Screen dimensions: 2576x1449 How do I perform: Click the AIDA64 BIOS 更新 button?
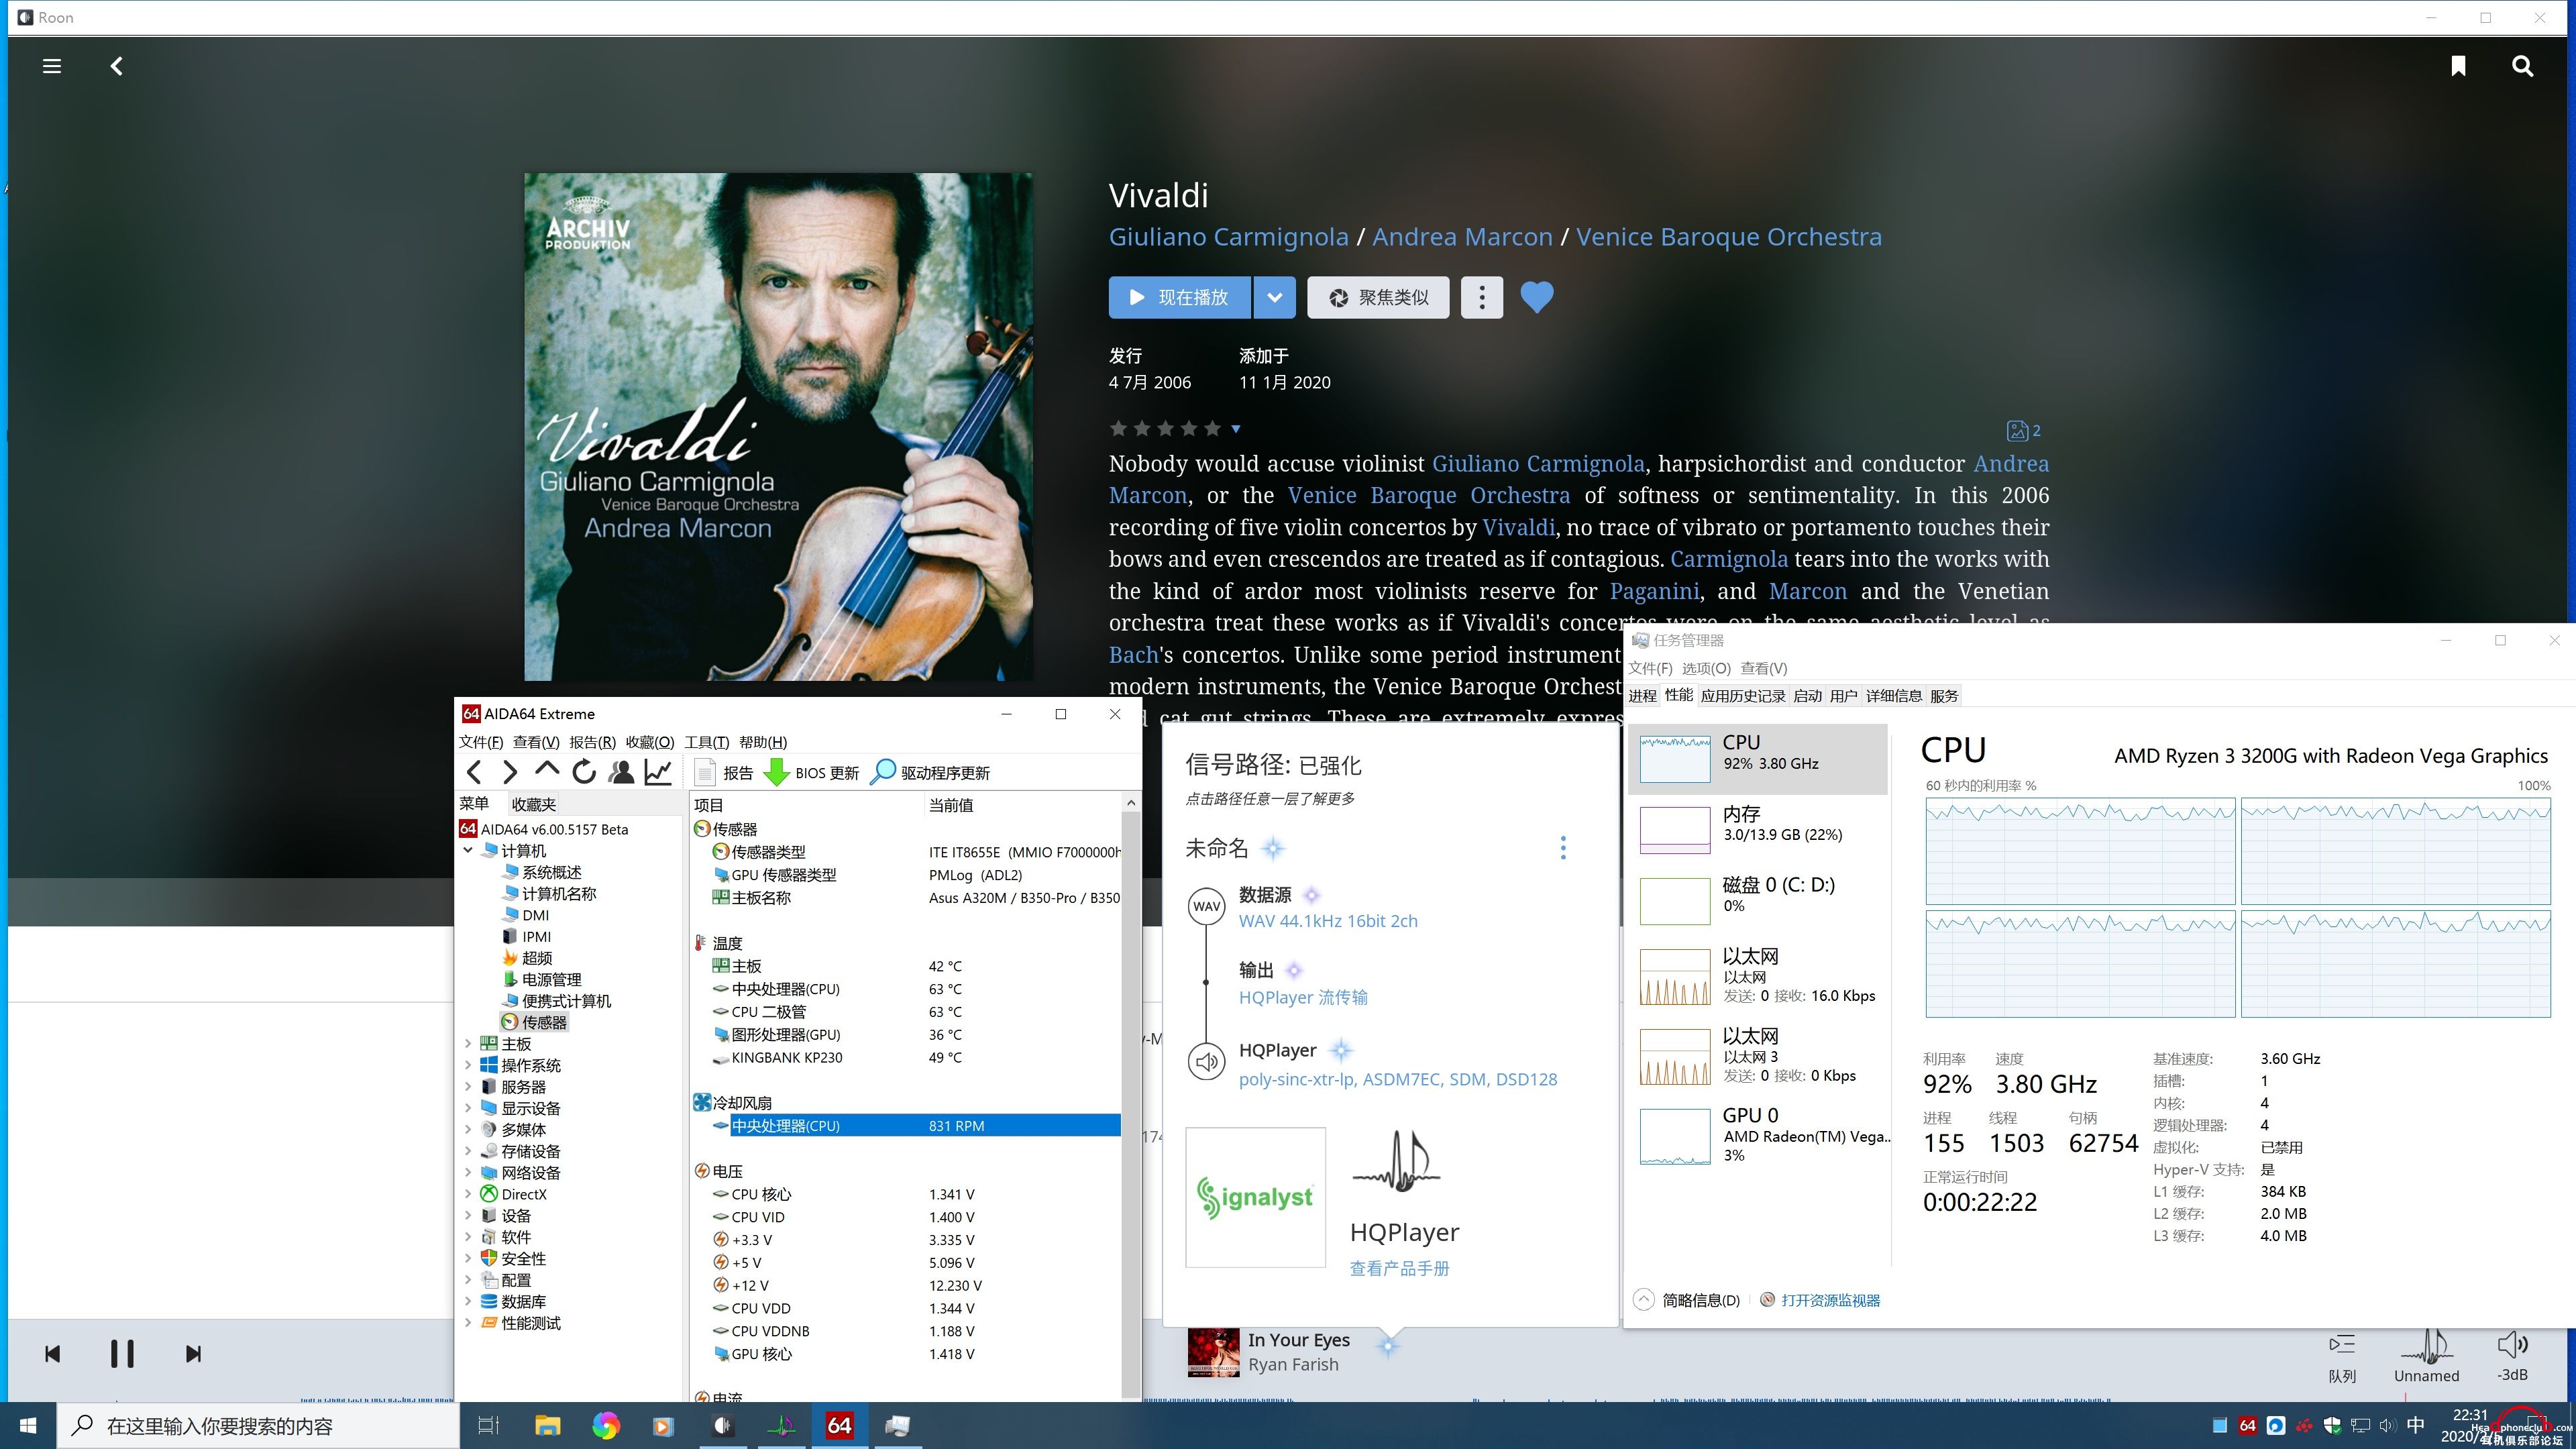point(811,773)
